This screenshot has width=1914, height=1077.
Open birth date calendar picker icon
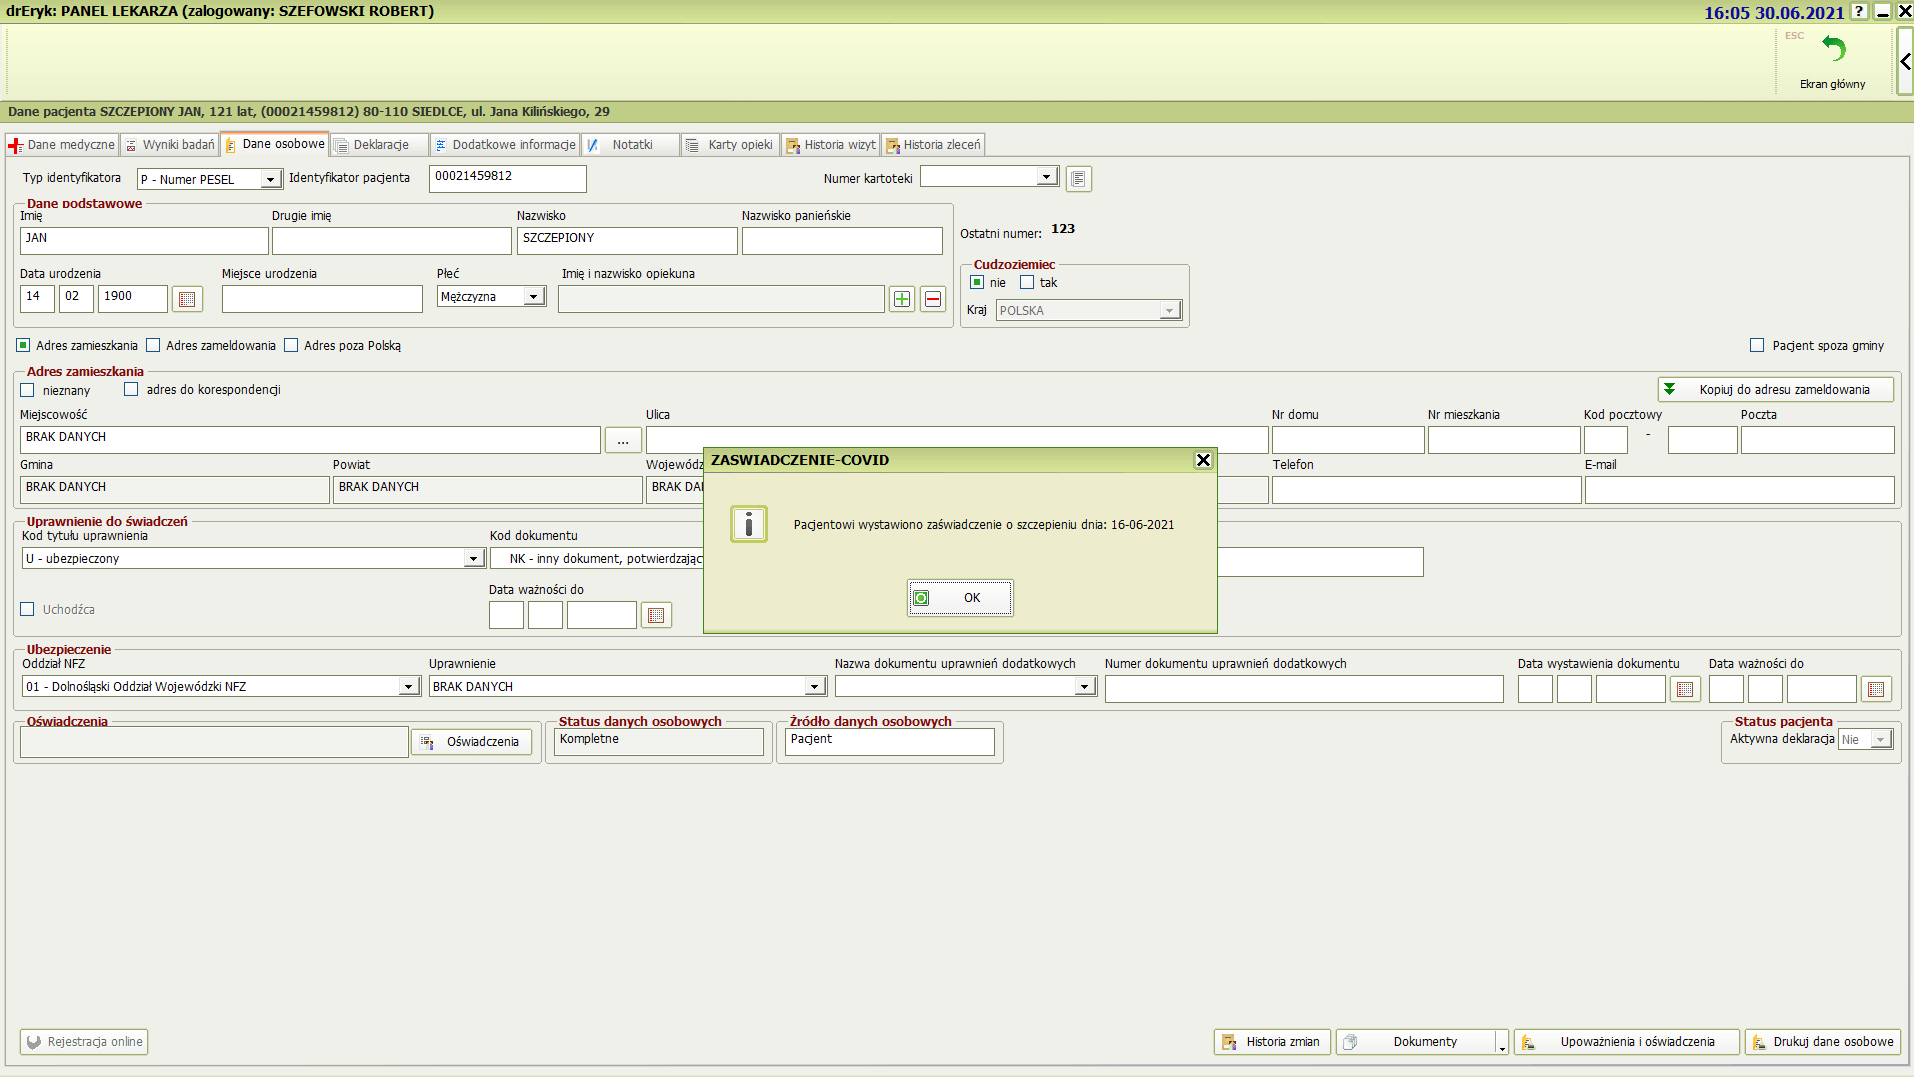187,299
